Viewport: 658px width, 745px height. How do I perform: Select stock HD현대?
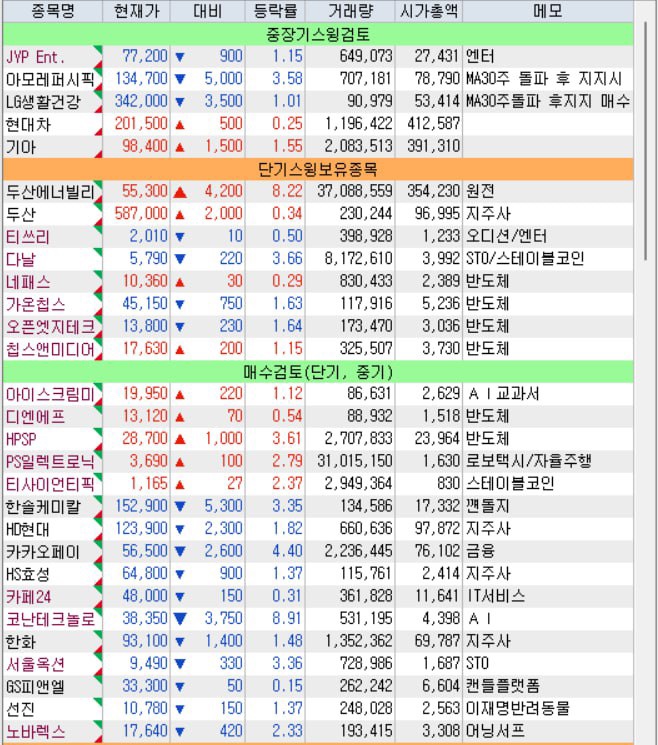tap(52, 529)
